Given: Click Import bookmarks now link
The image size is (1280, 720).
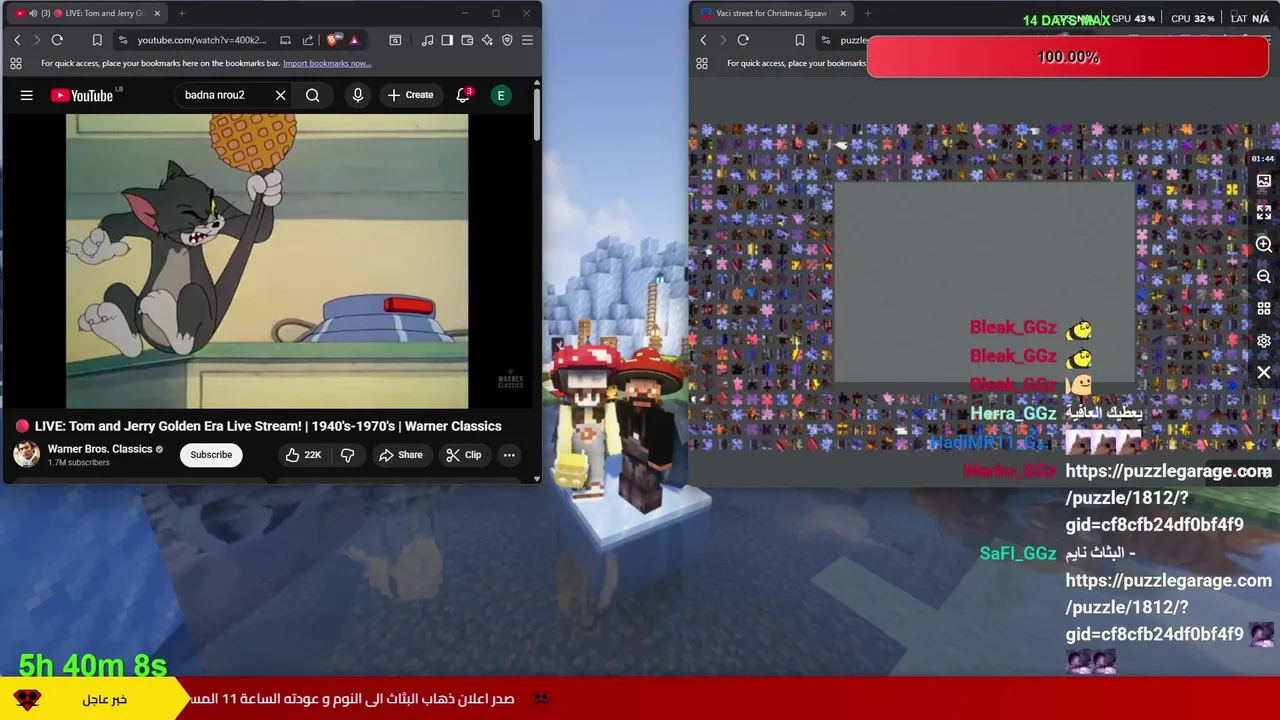Looking at the screenshot, I should pos(327,63).
